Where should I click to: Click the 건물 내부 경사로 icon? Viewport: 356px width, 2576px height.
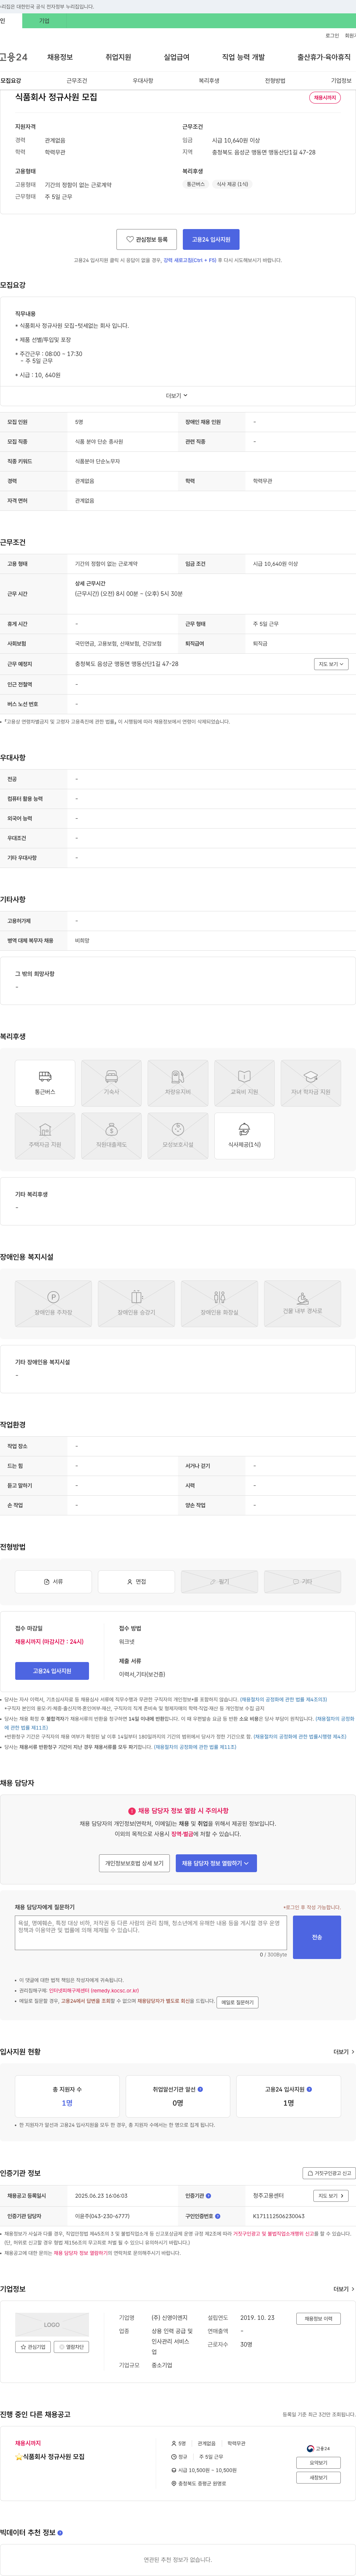(302, 1304)
